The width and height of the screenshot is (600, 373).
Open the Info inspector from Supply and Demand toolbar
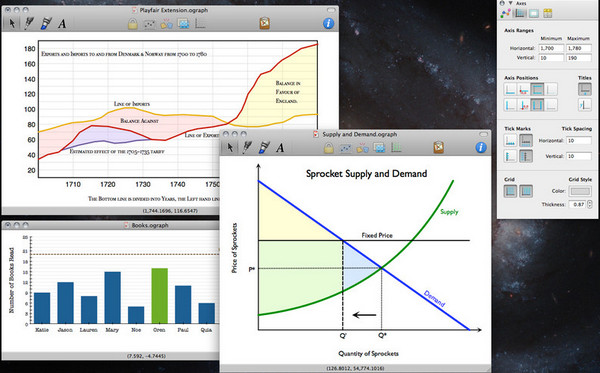481,147
